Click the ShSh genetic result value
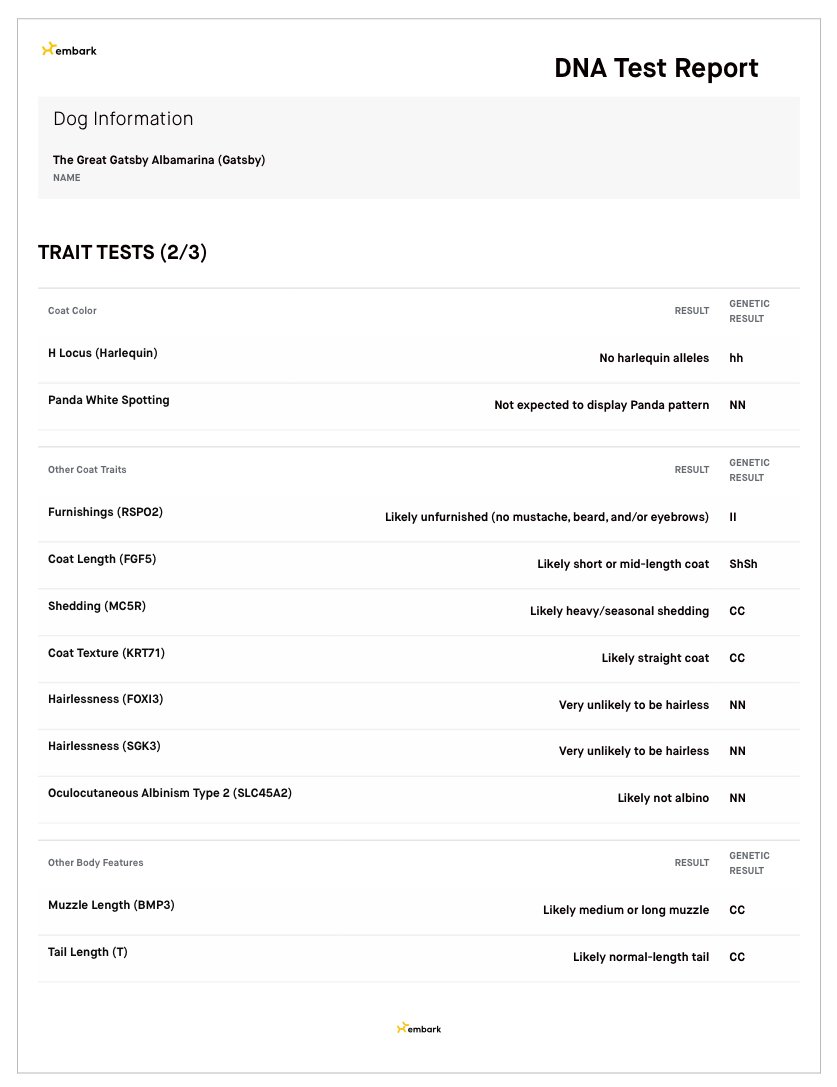This screenshot has width=837, height=1087. coord(743,564)
